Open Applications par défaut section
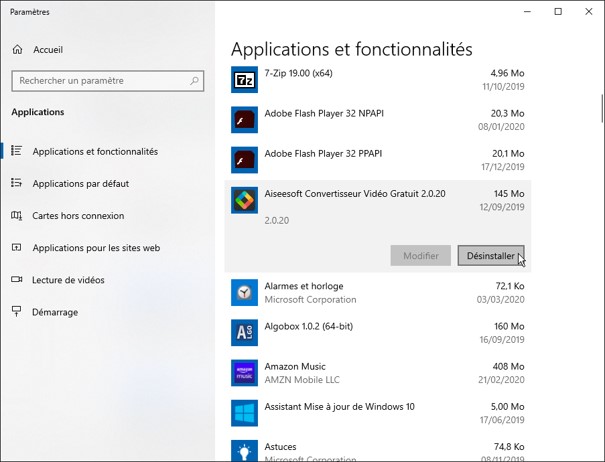Screen dimensions: 605x462 click(80, 184)
